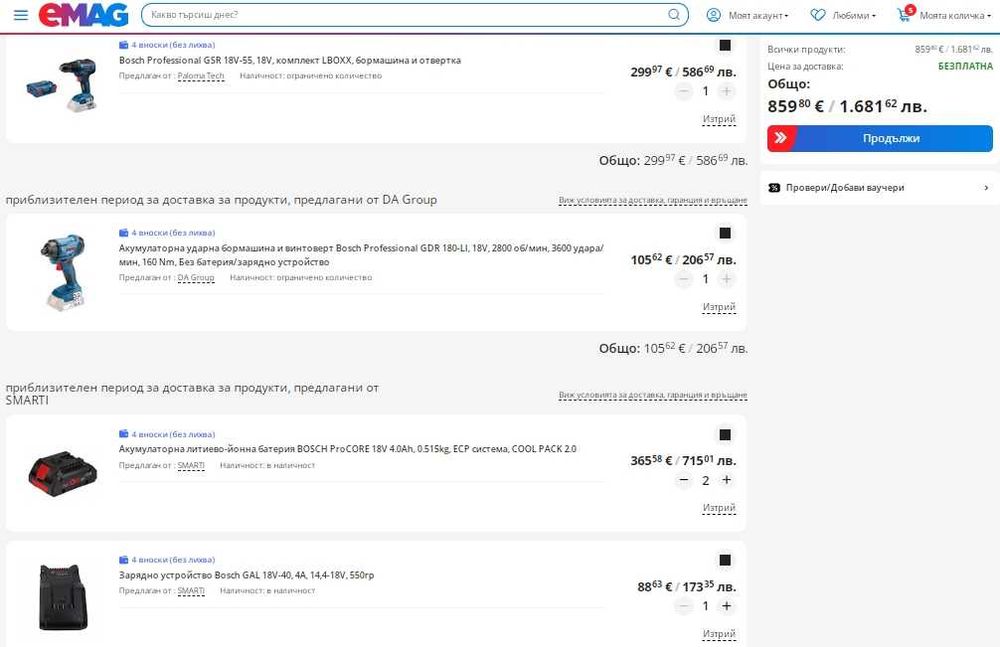The width and height of the screenshot is (1000, 647).
Task: View SMARTI delivery and warranty conditions
Action: pos(652,395)
